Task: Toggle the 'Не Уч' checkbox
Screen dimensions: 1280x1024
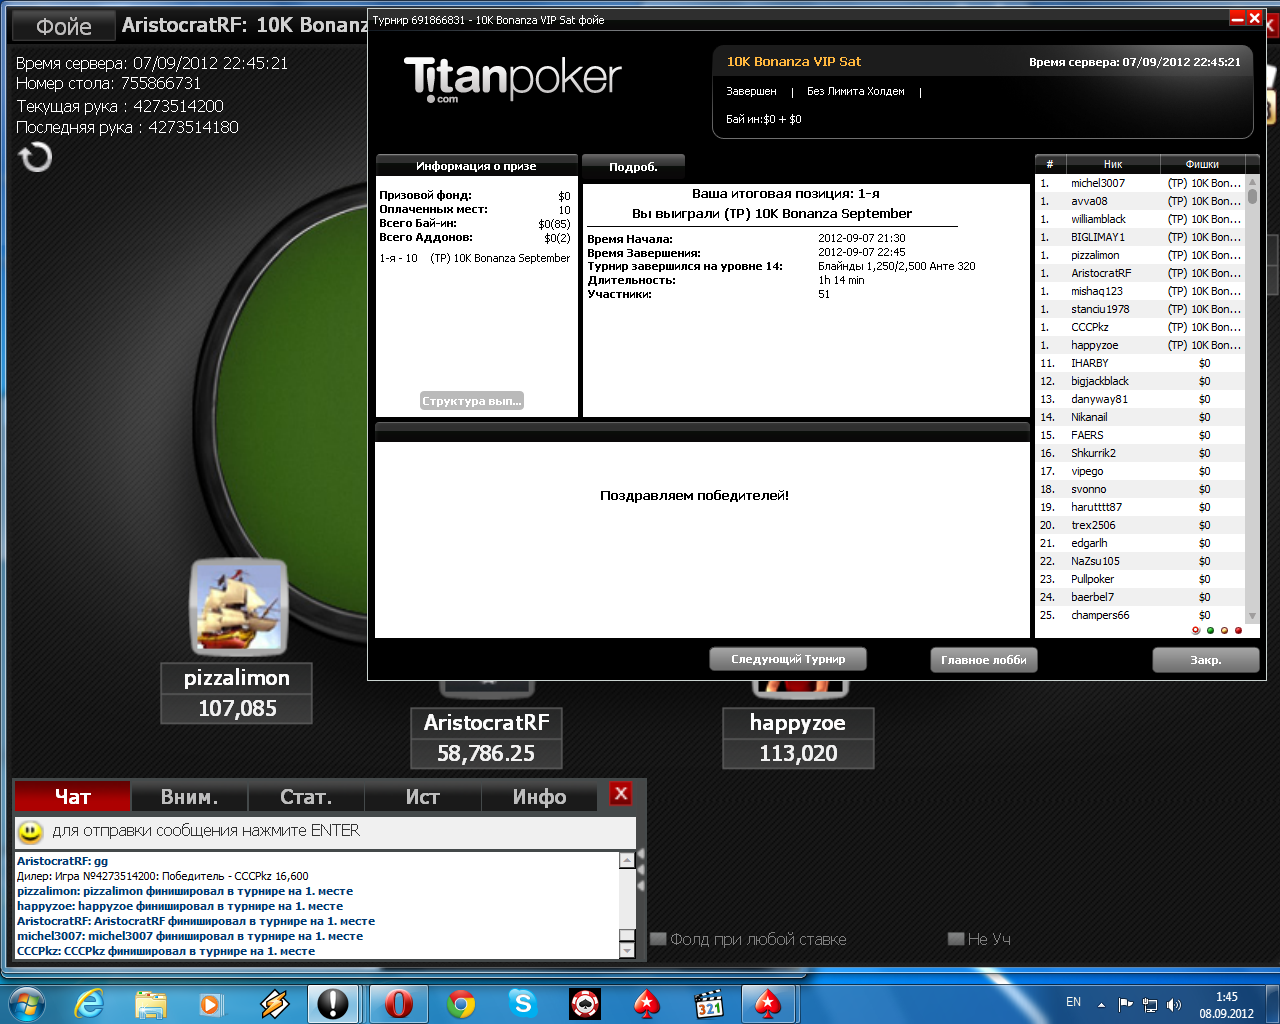Action: [x=956, y=939]
